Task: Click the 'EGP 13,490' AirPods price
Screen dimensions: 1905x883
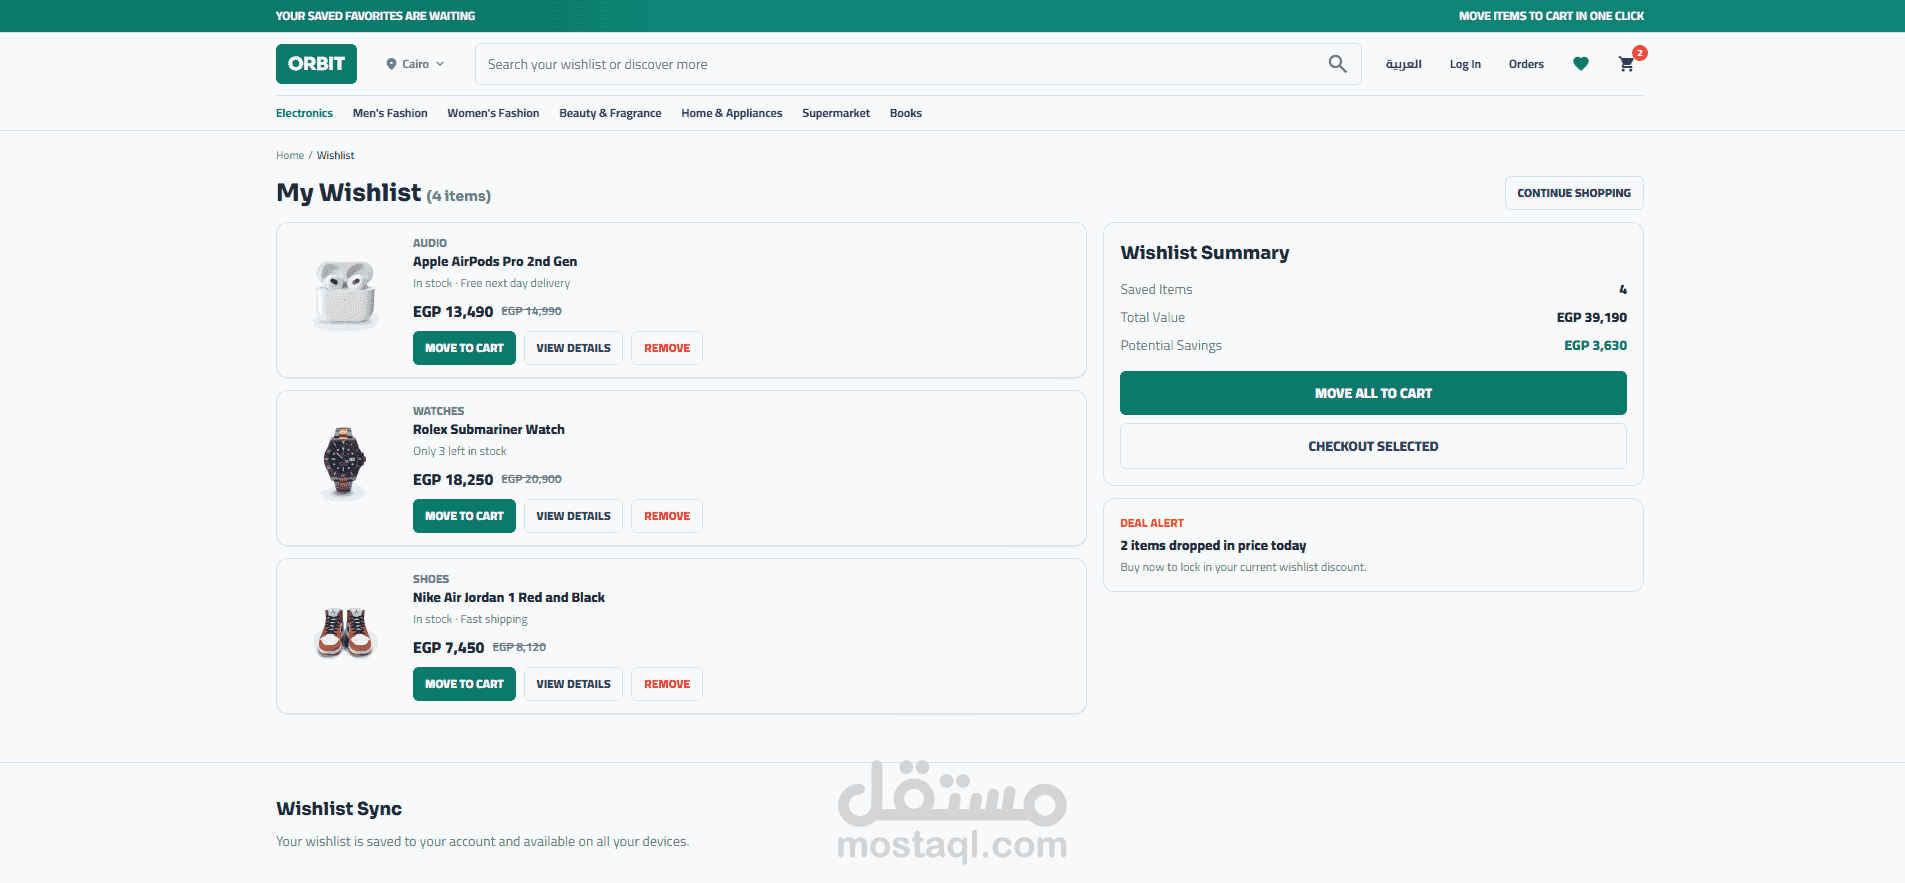Action: 453,312
